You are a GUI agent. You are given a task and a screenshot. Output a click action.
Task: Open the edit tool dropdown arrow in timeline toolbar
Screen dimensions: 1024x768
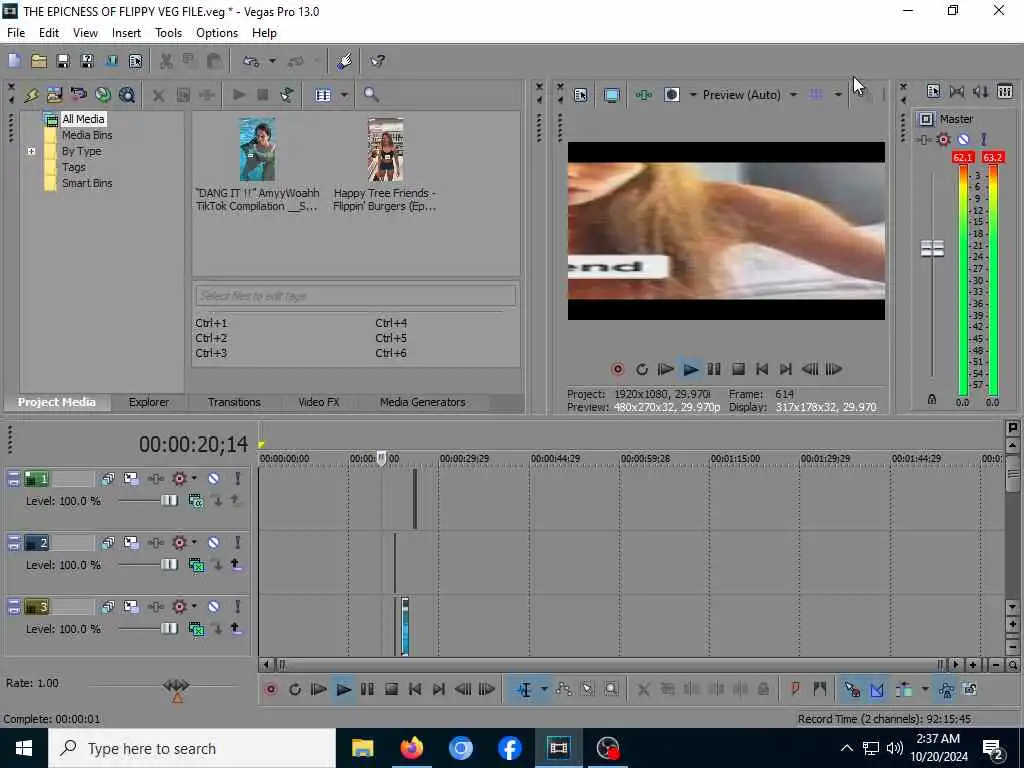[x=544, y=689]
